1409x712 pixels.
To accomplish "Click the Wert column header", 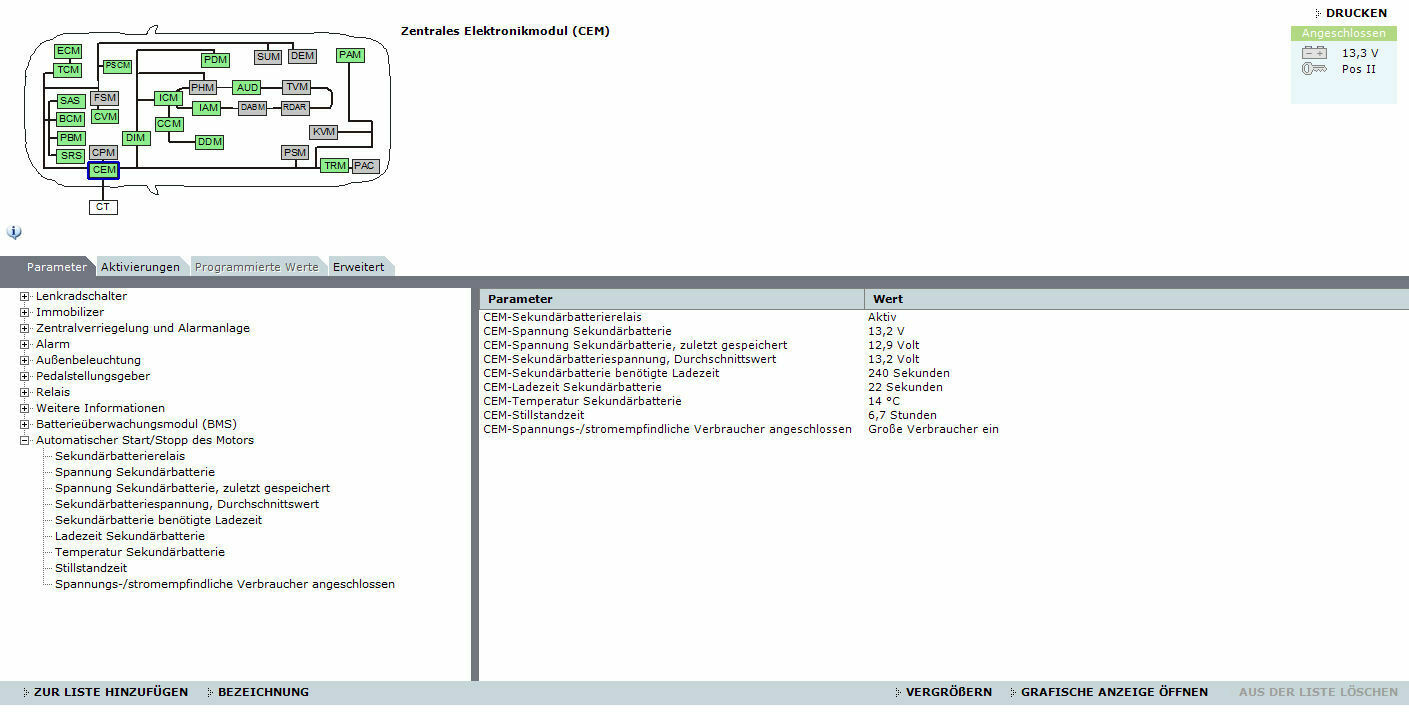I will tap(888, 299).
